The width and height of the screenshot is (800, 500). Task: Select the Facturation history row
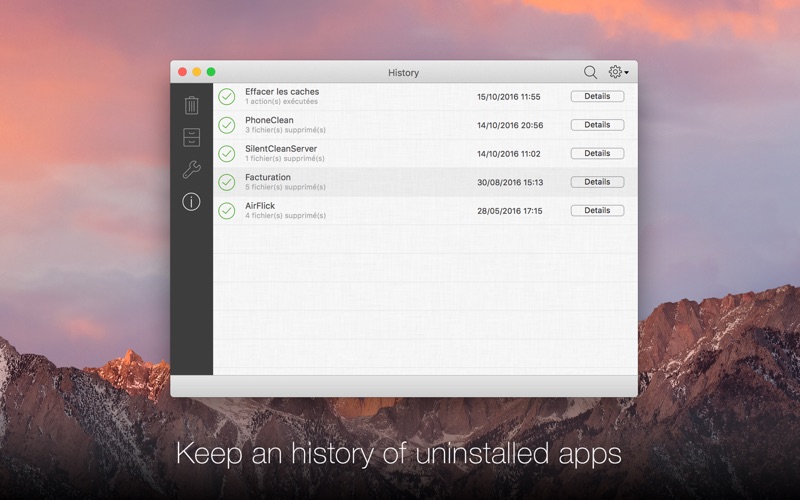coord(400,182)
